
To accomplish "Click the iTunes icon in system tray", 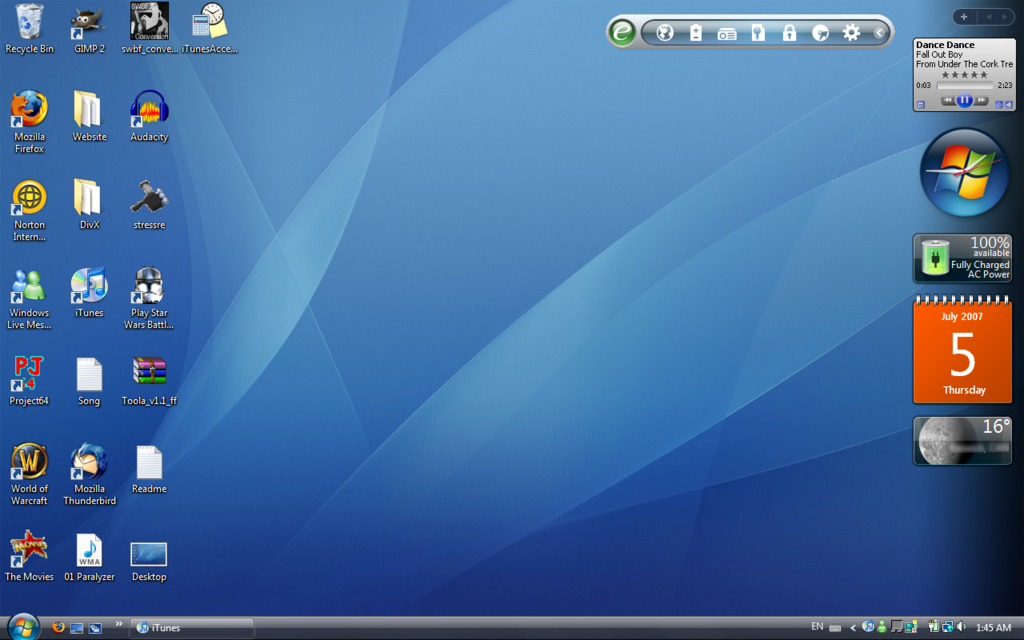I will coord(867,626).
